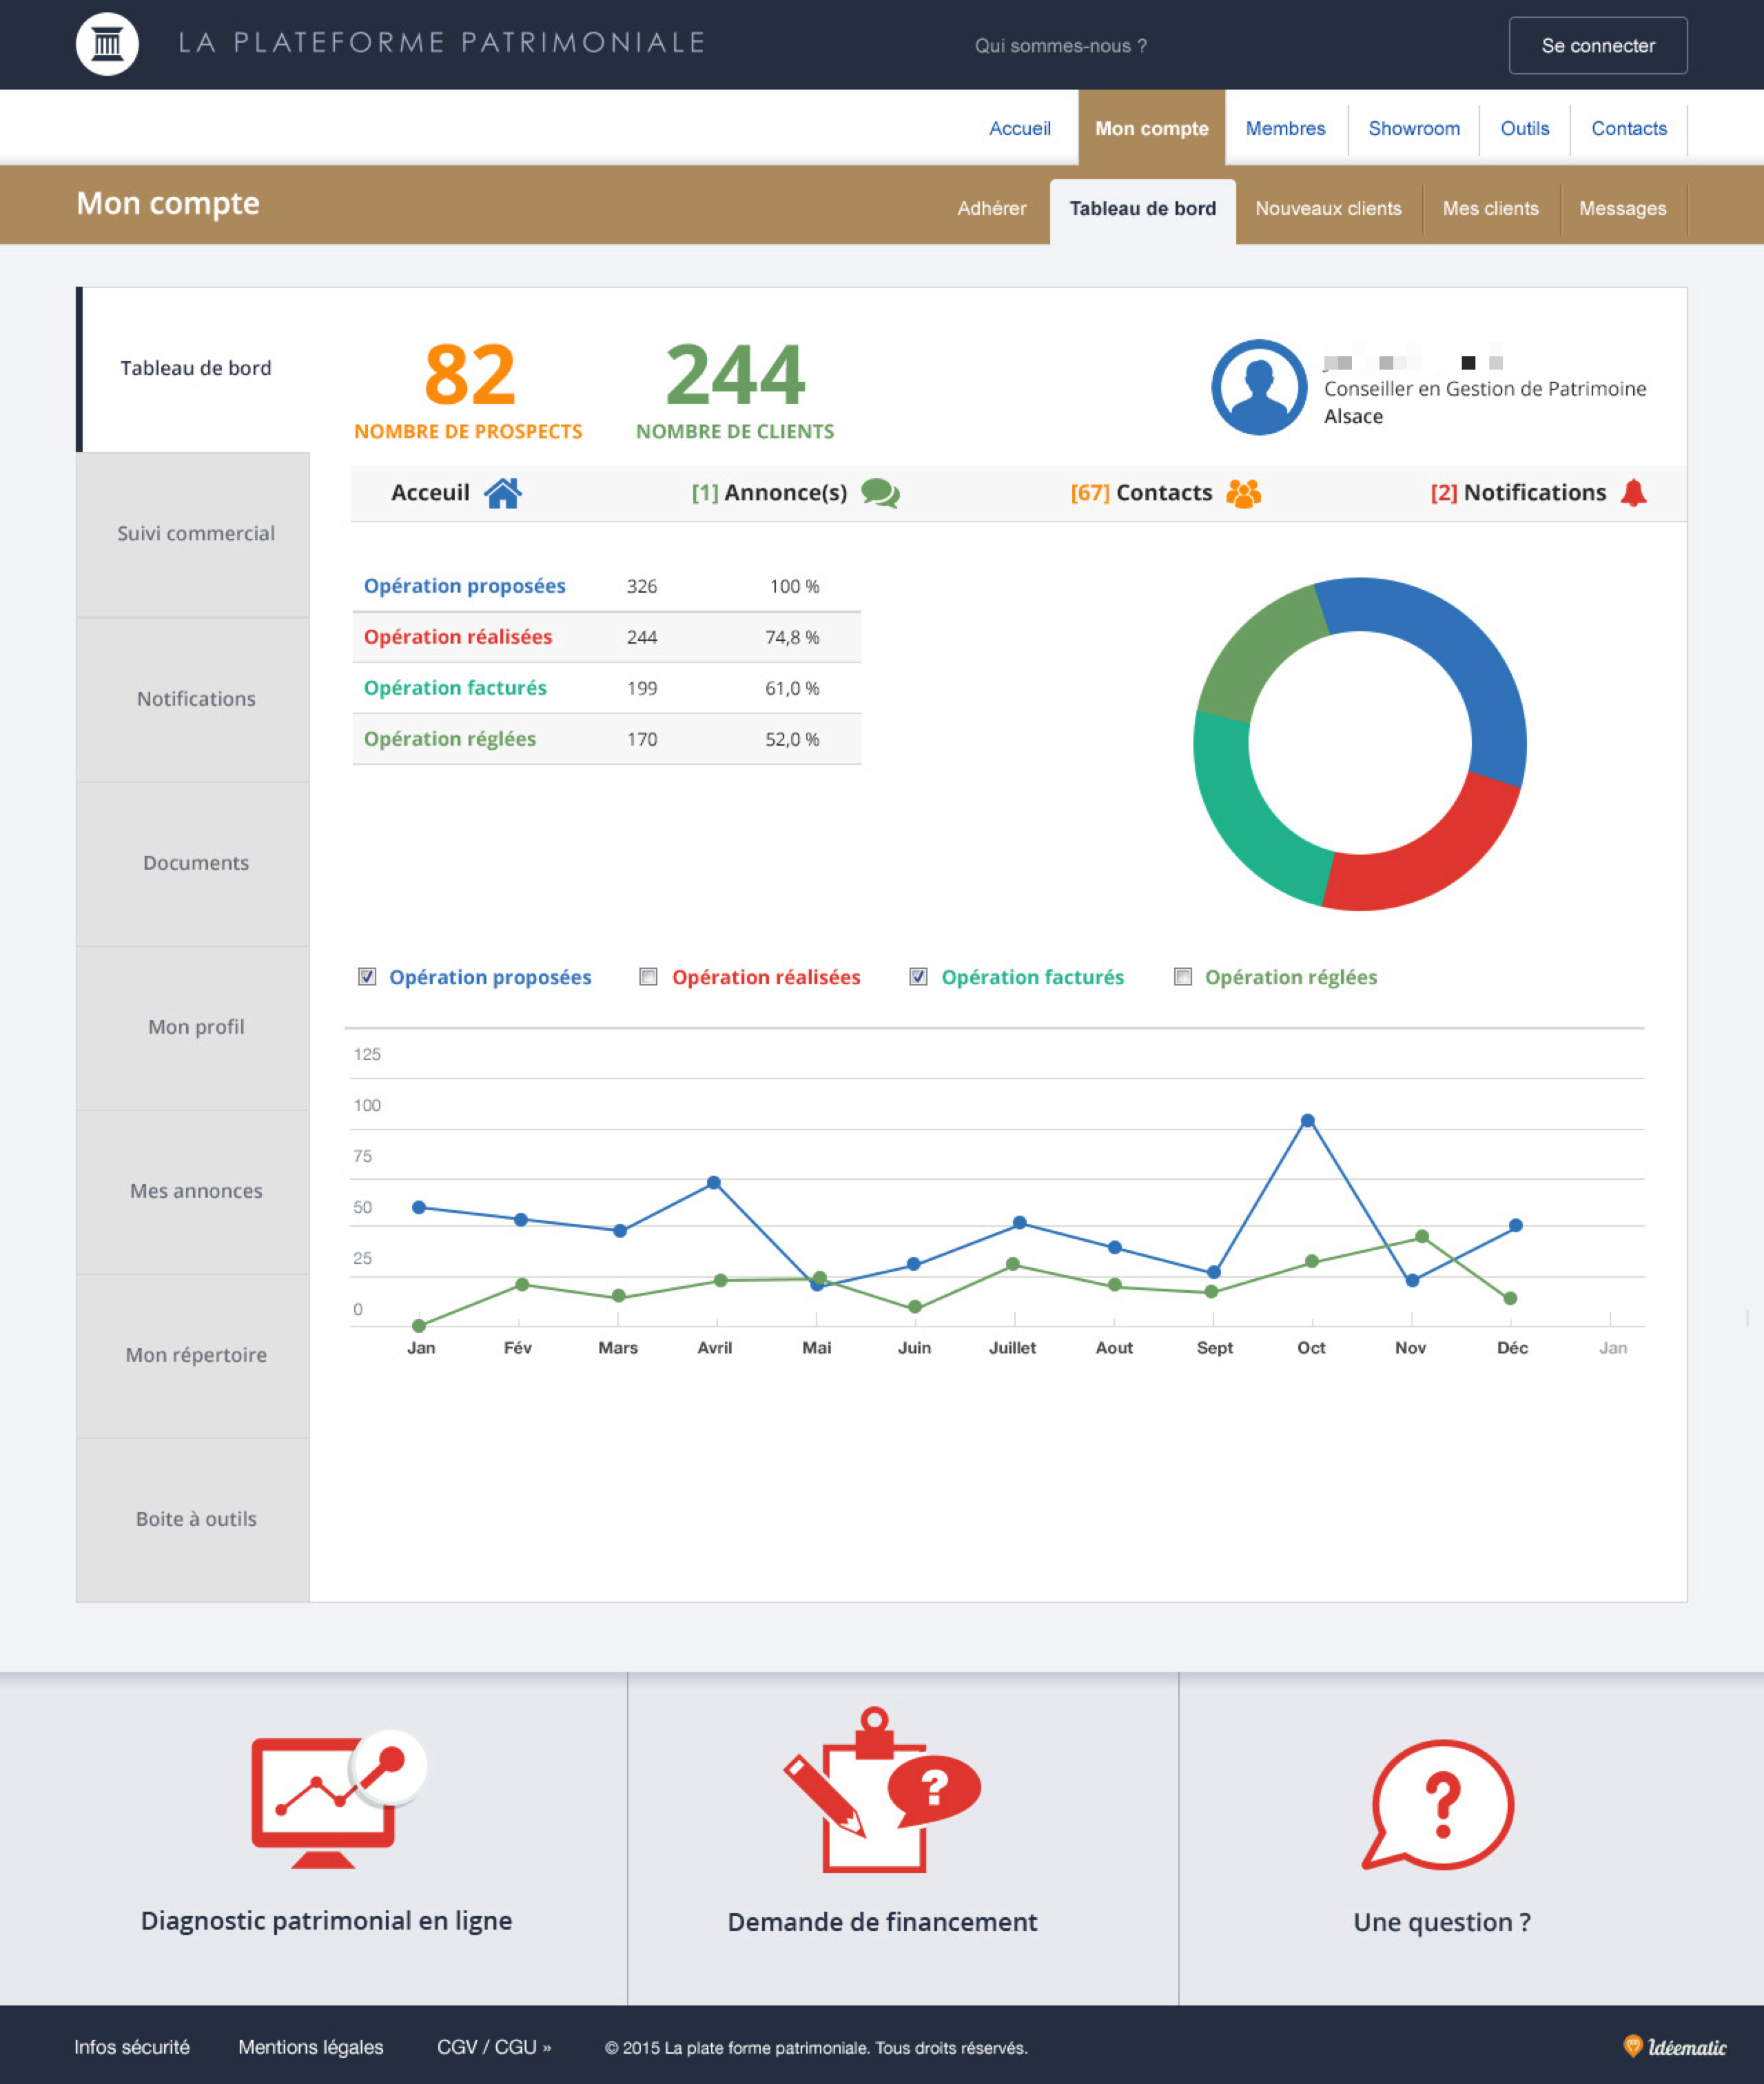Click the Opération proposées table row label

pos(464,586)
